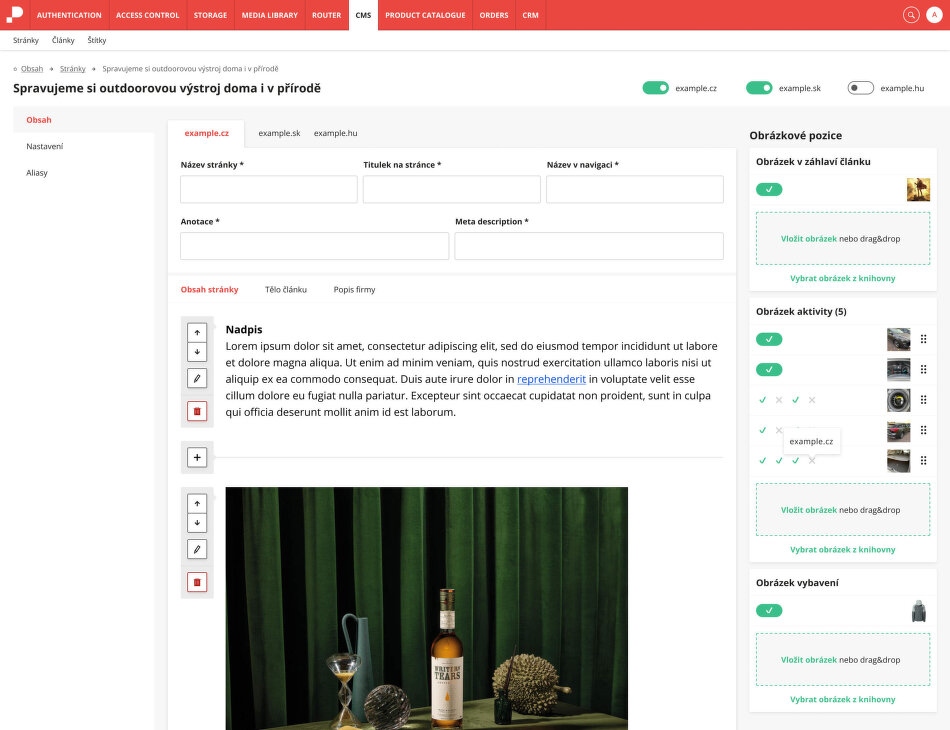Vybrat obrázek z knihovny under header image
This screenshot has width=950, height=730.
[x=843, y=278]
